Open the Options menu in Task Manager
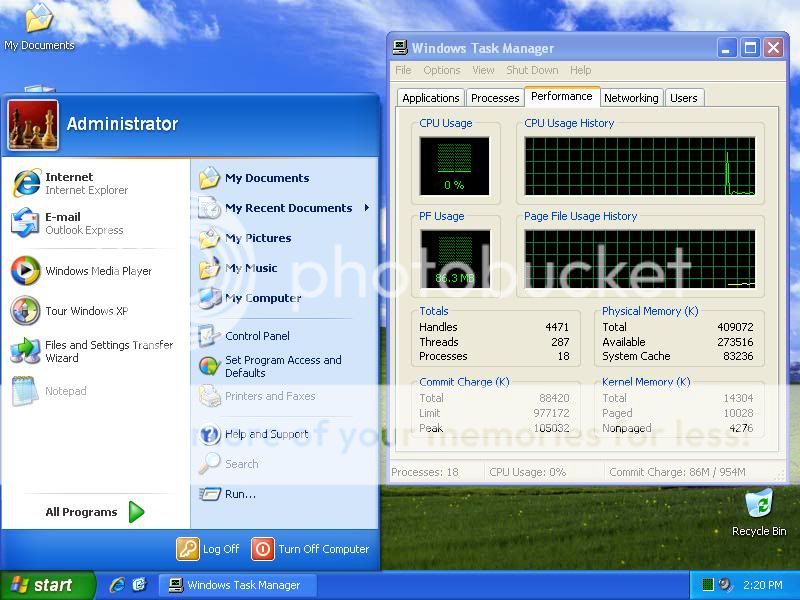Screen dimensions: 800x600 (x=442, y=70)
